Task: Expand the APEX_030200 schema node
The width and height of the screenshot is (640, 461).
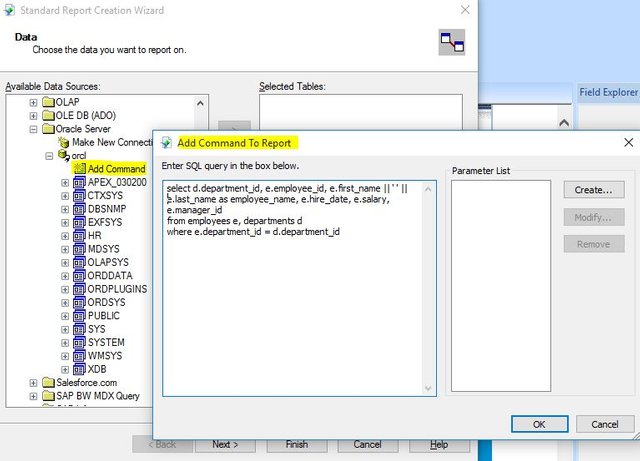Action: pyautogui.click(x=65, y=183)
